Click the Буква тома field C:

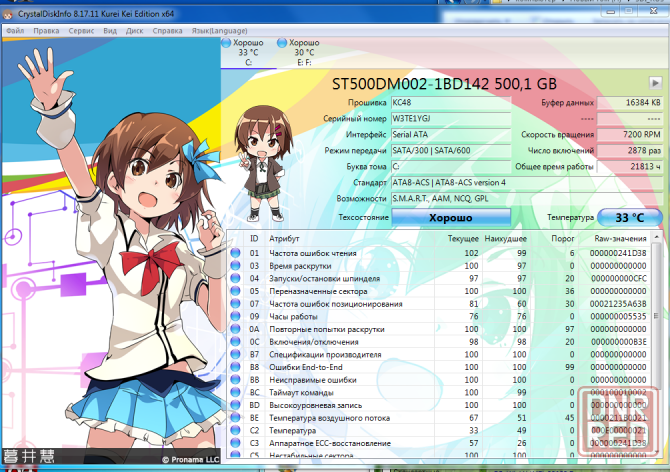[x=451, y=167]
